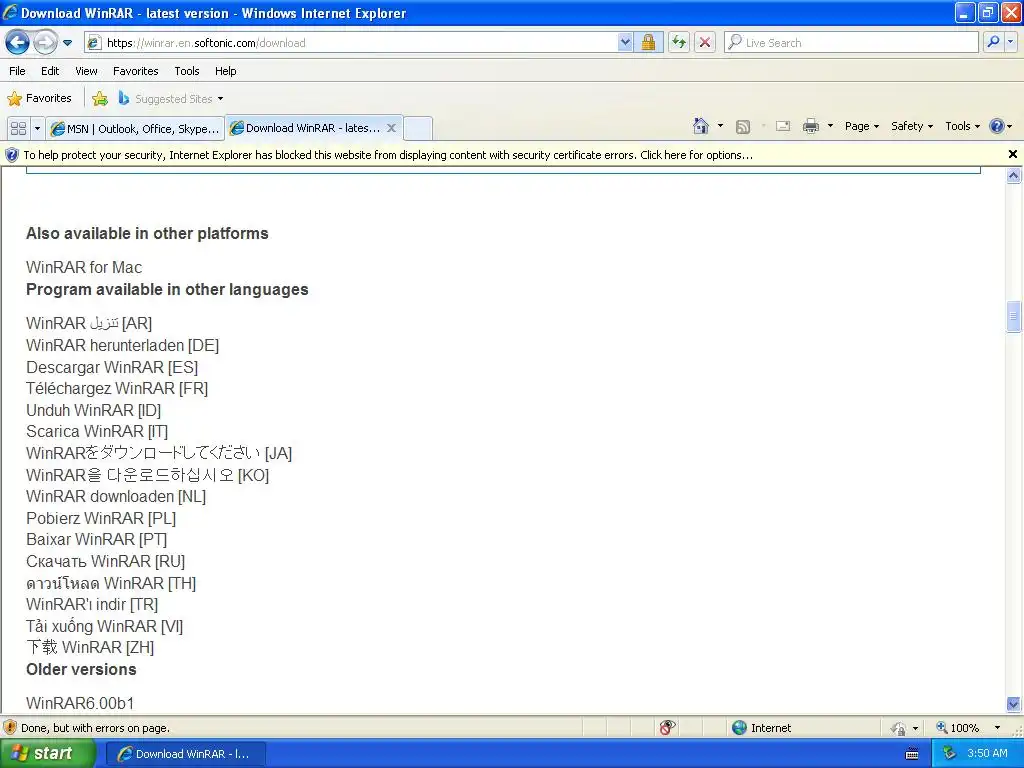The width and height of the screenshot is (1024, 768).
Task: Click the Stop loading button
Action: pos(705,43)
